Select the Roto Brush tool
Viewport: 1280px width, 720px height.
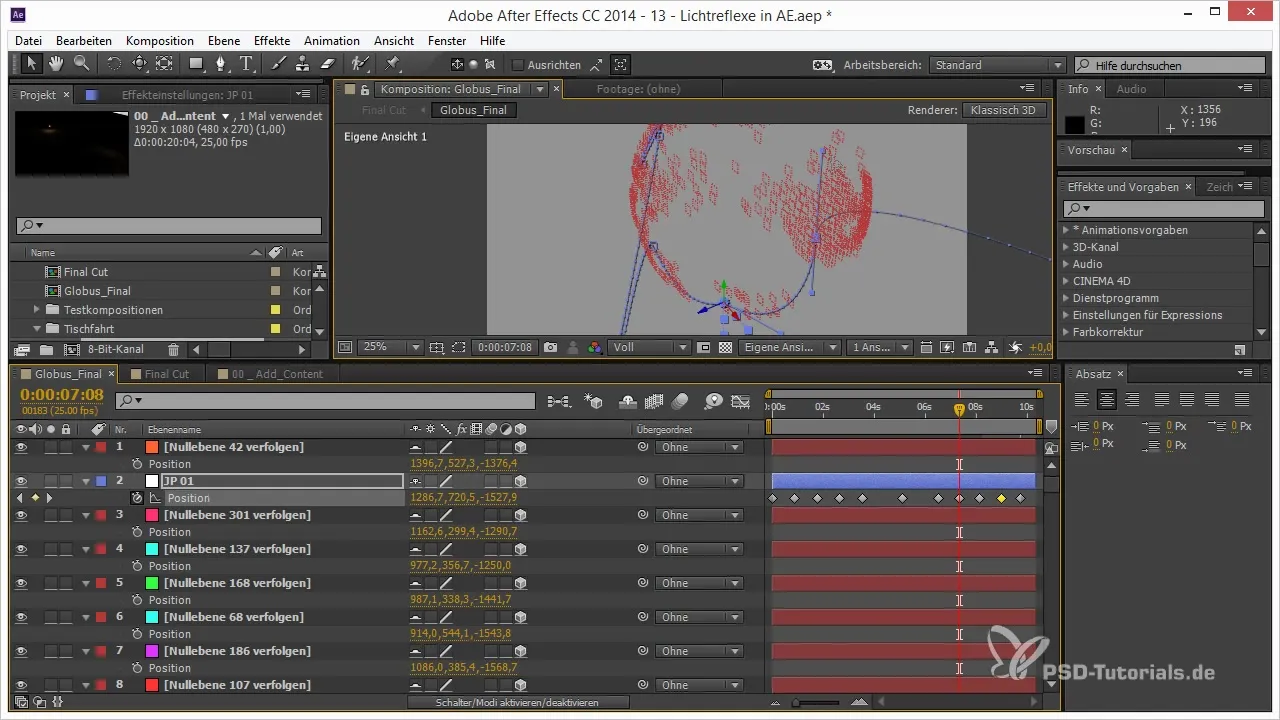click(x=361, y=64)
